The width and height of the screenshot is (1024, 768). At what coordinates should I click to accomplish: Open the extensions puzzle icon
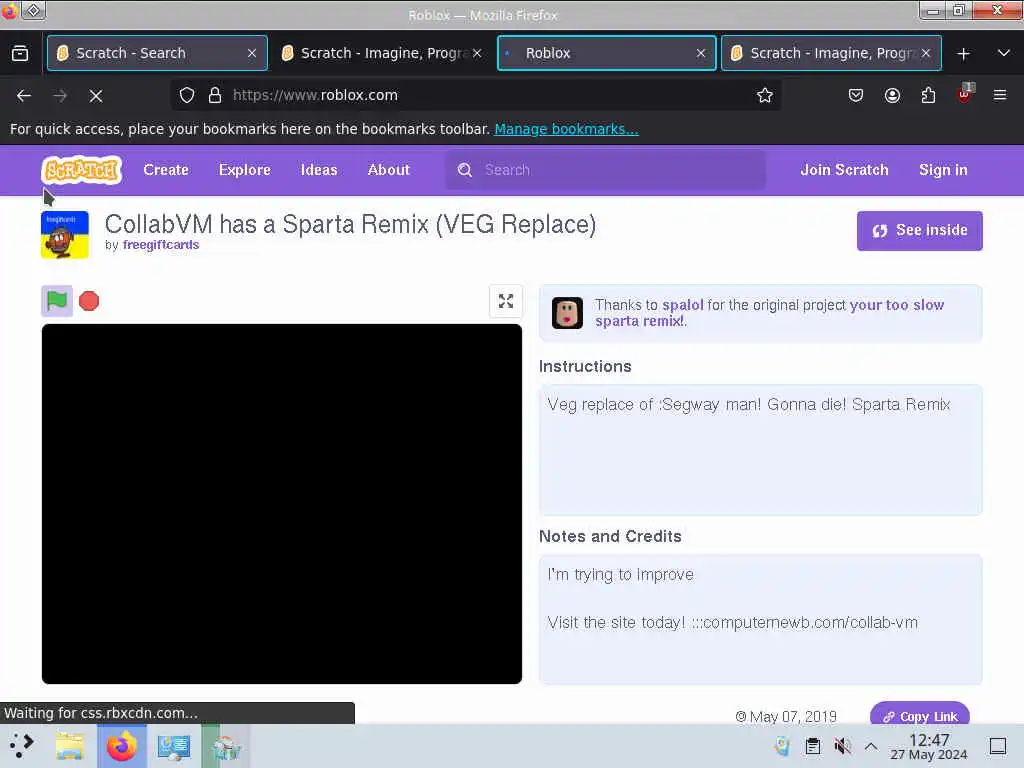[x=928, y=95]
